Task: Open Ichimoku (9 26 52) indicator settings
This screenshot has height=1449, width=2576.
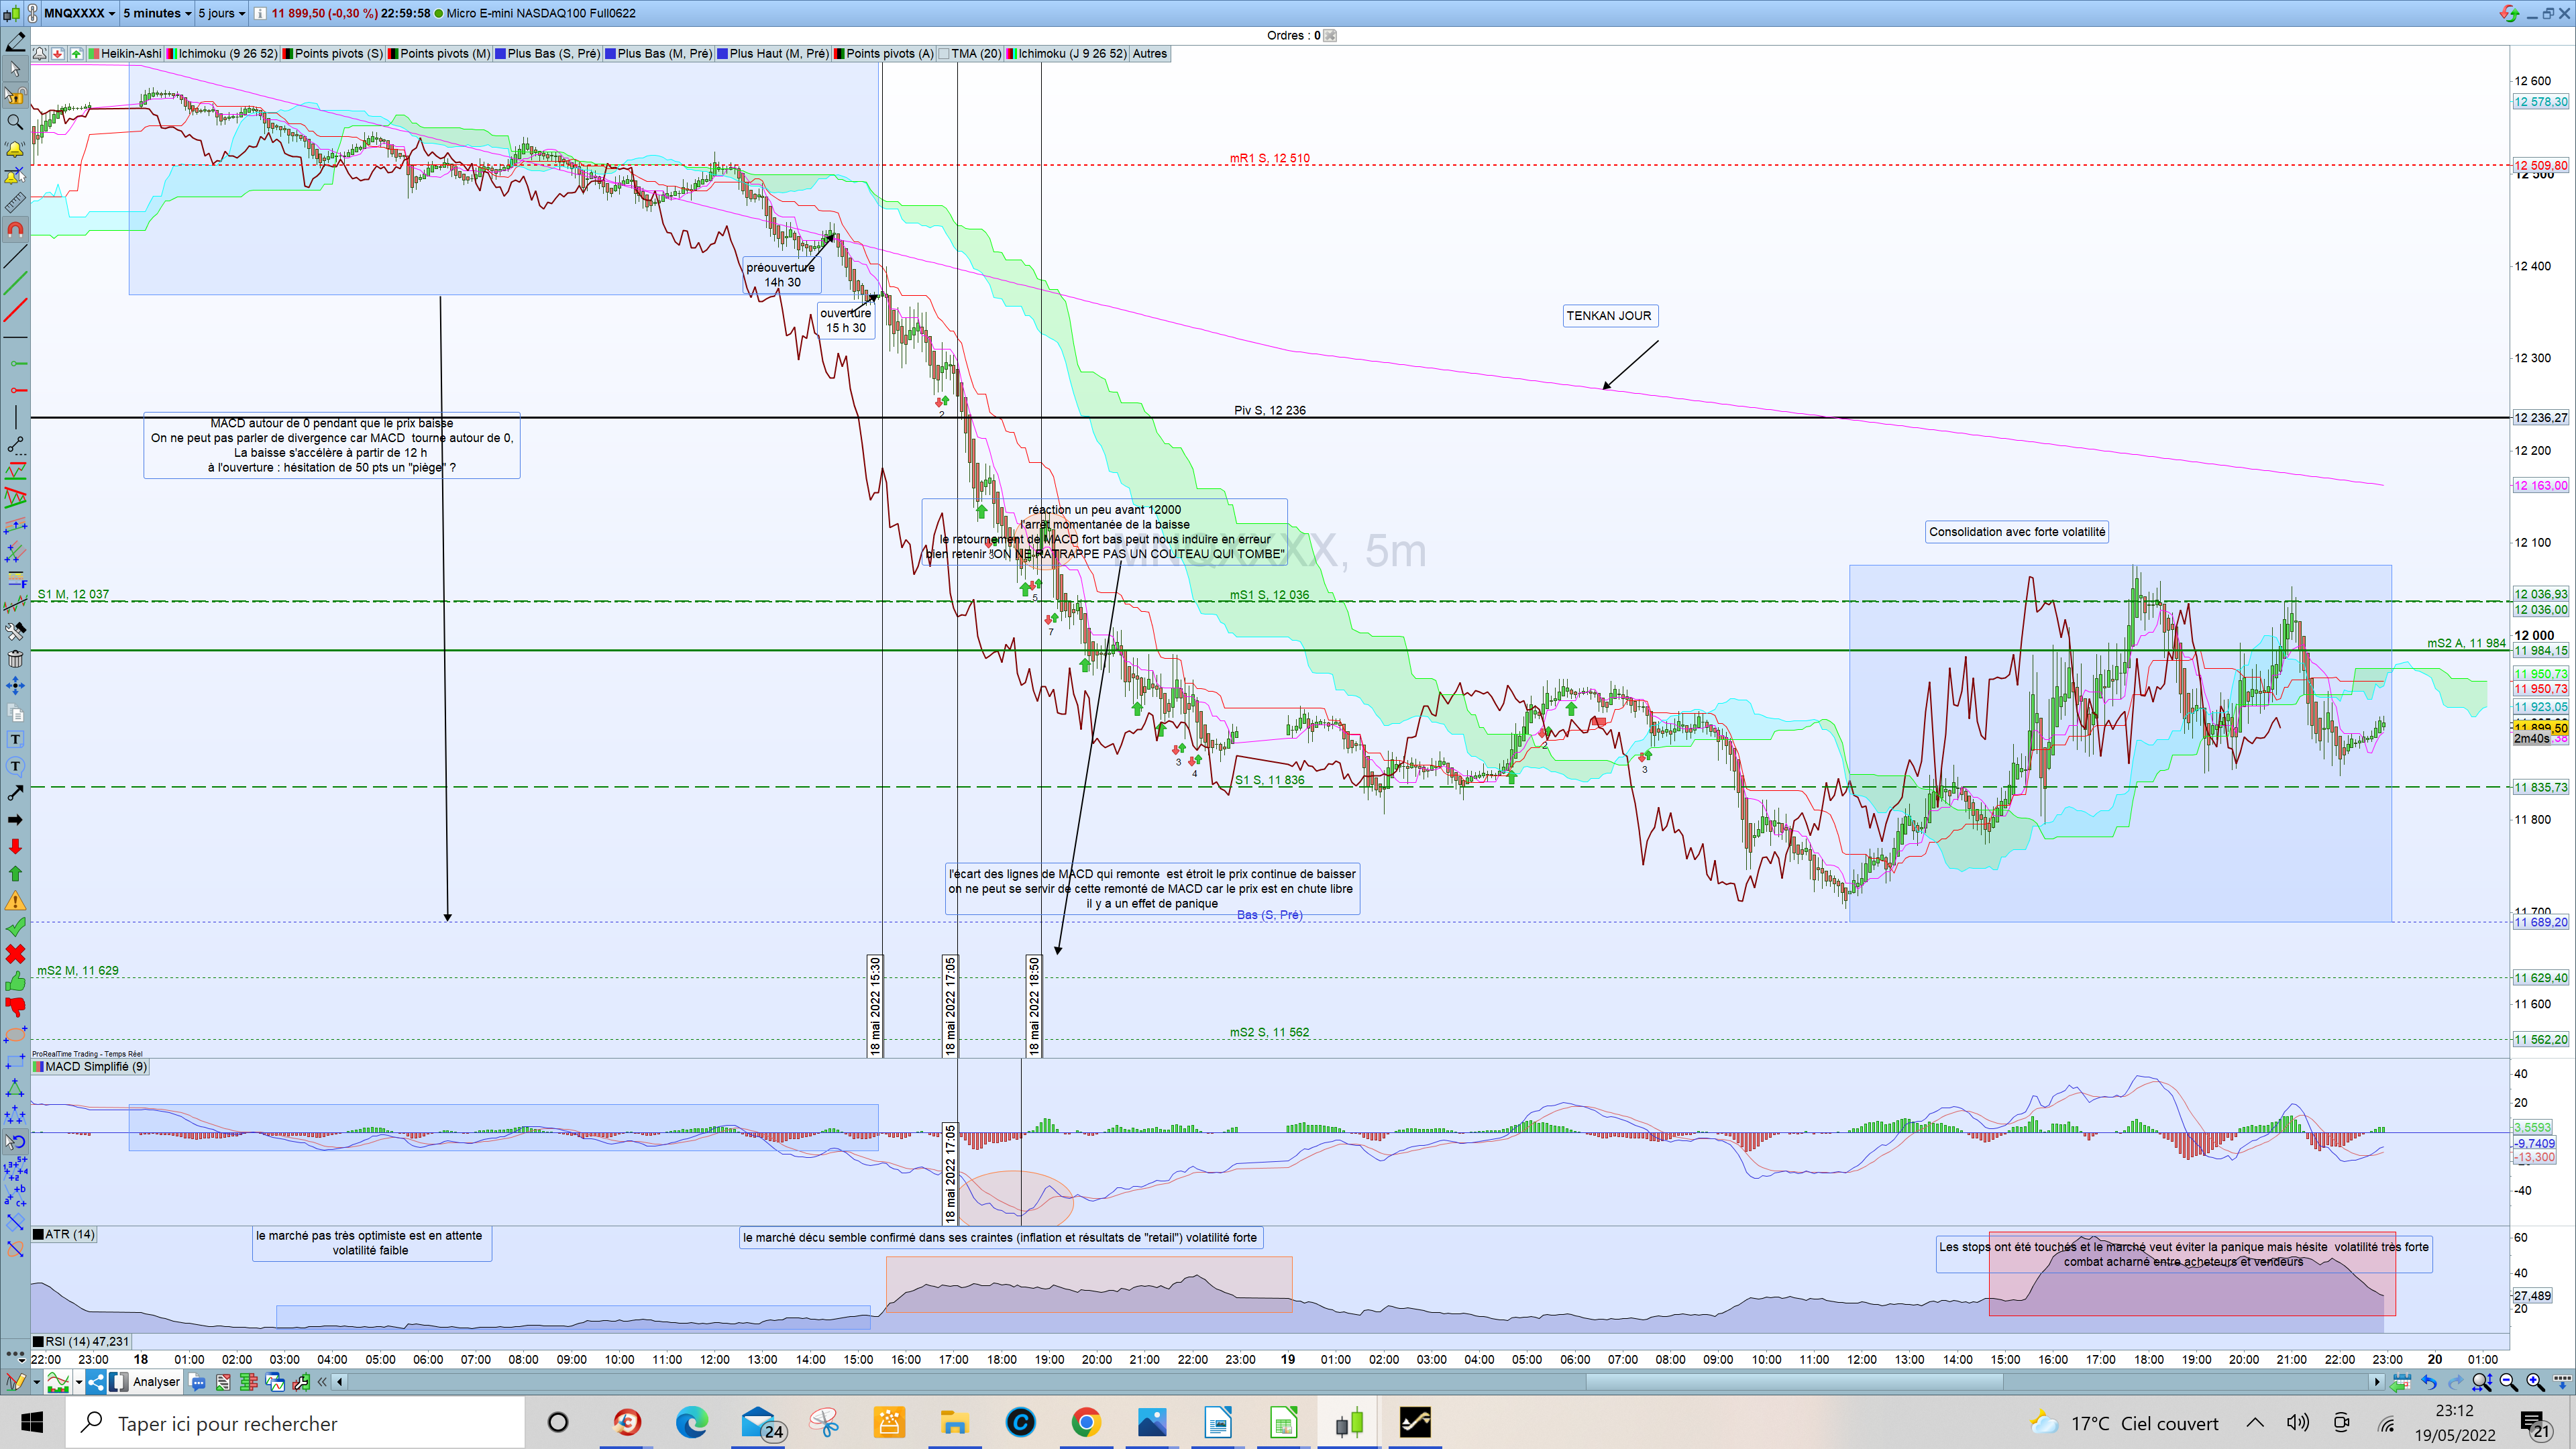Action: coord(227,54)
